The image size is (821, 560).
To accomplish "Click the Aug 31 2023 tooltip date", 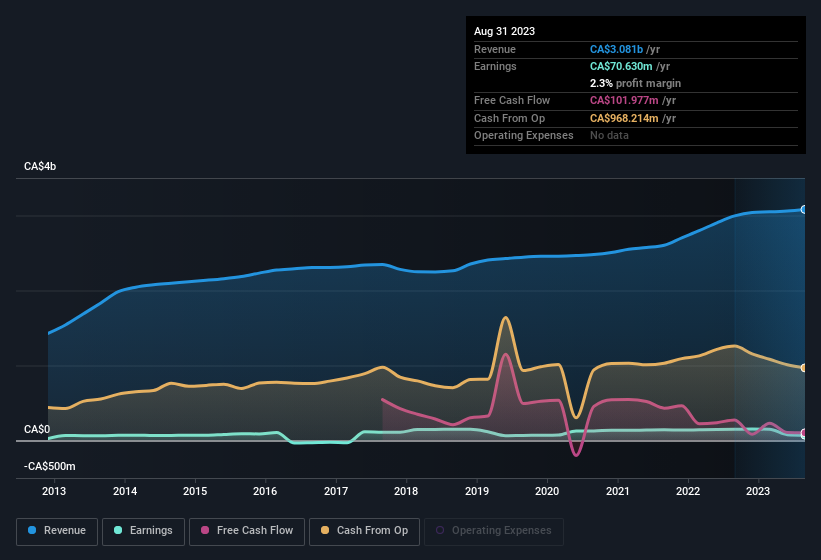I will (x=504, y=31).
